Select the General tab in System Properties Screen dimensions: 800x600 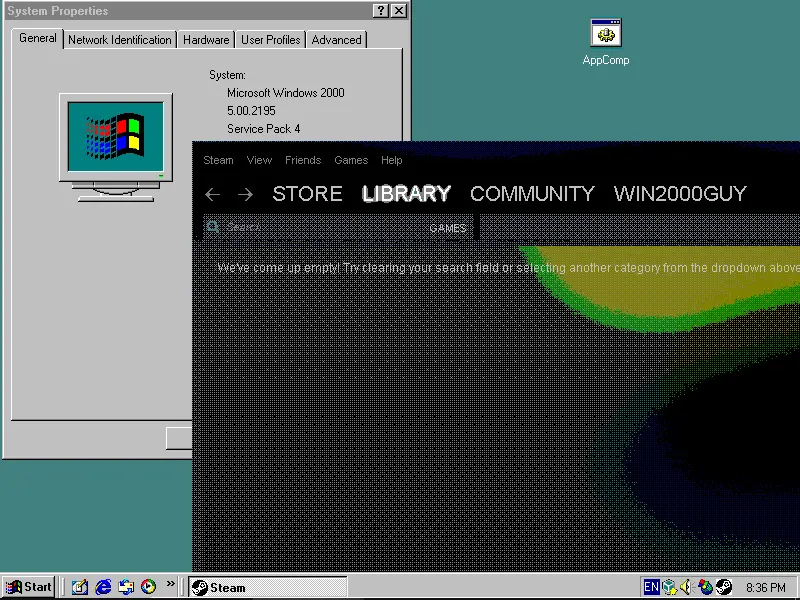click(38, 38)
